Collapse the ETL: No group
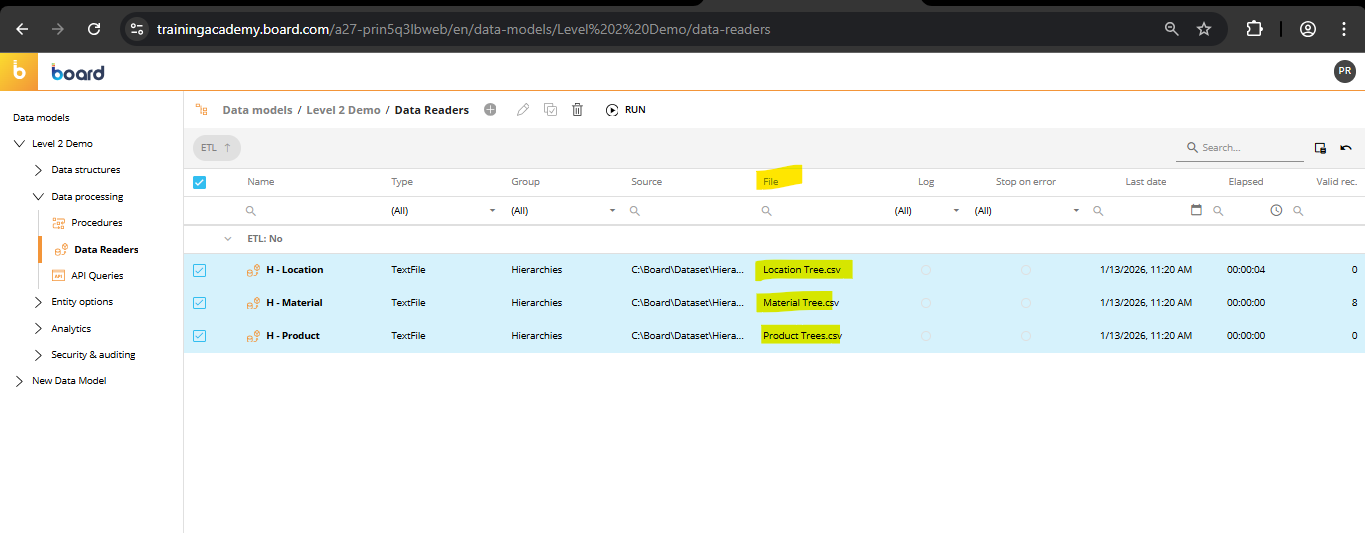 pyautogui.click(x=228, y=239)
